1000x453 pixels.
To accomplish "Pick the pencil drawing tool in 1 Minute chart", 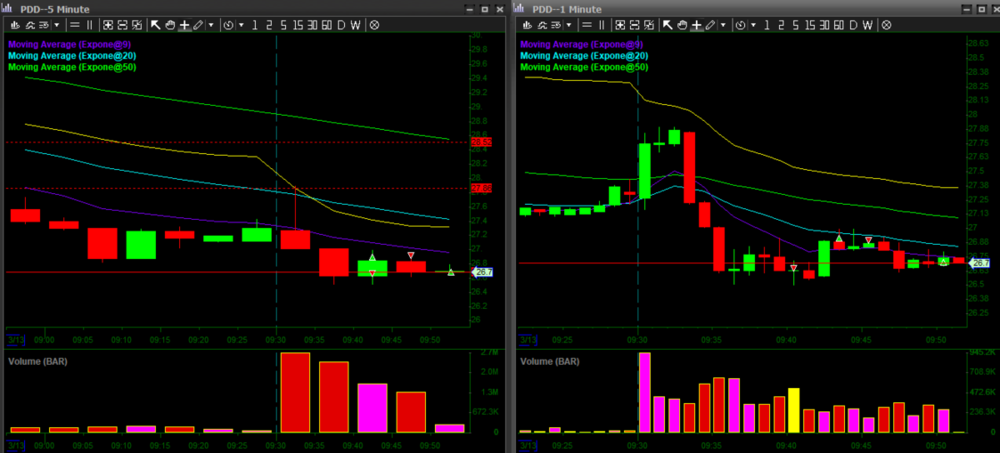I will (710, 23).
